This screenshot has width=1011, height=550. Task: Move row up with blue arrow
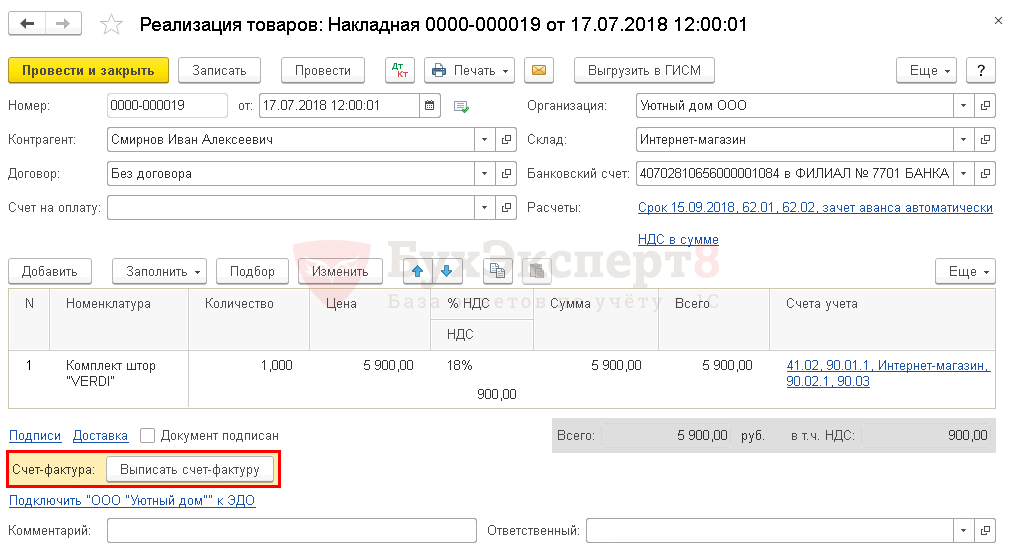coord(418,271)
